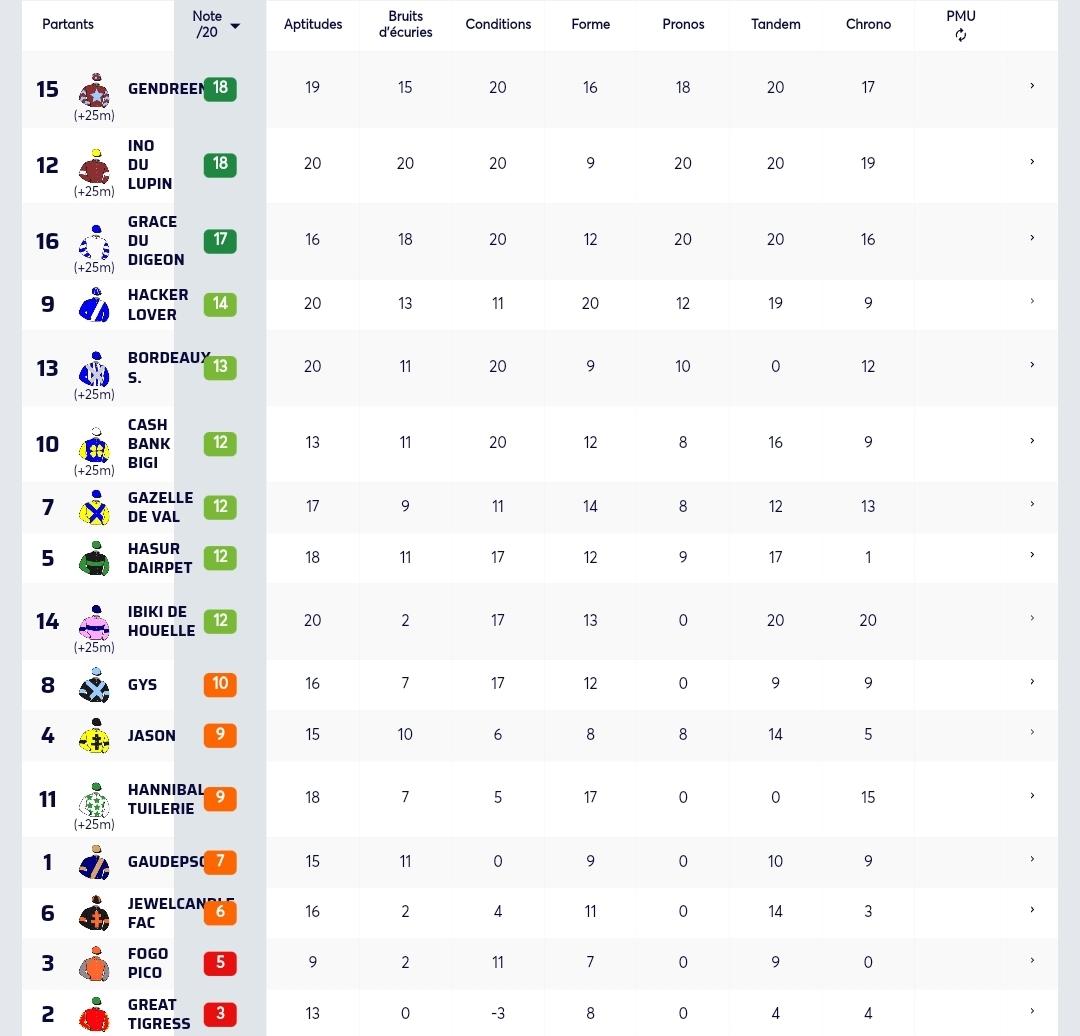Expand GAUDEPSO row details chevron
Screen dimensions: 1080x1036
tap(1032, 859)
